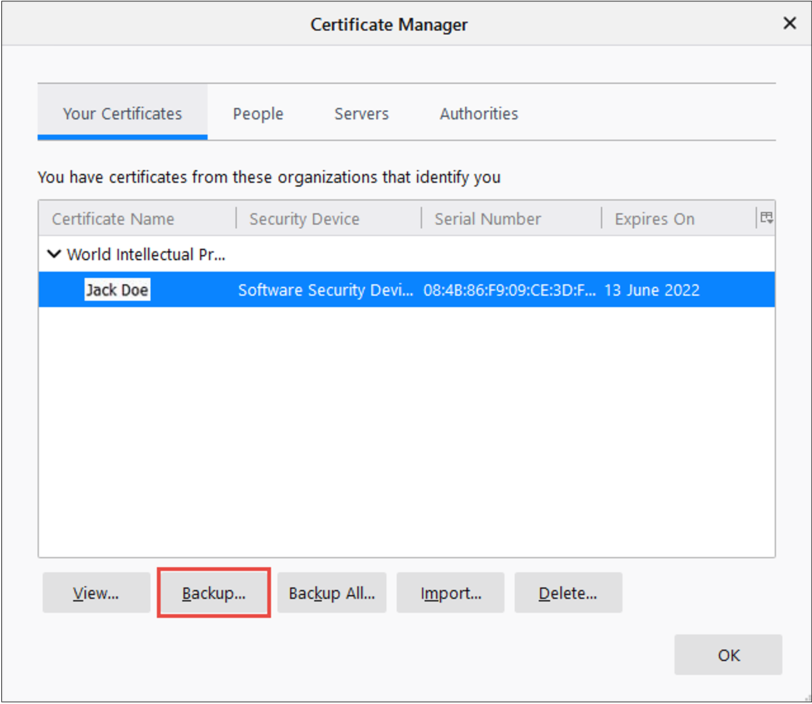Click the 13 June 2022 expiry date cell
Image resolution: width=812 pixels, height=704 pixels.
pyautogui.click(x=651, y=291)
